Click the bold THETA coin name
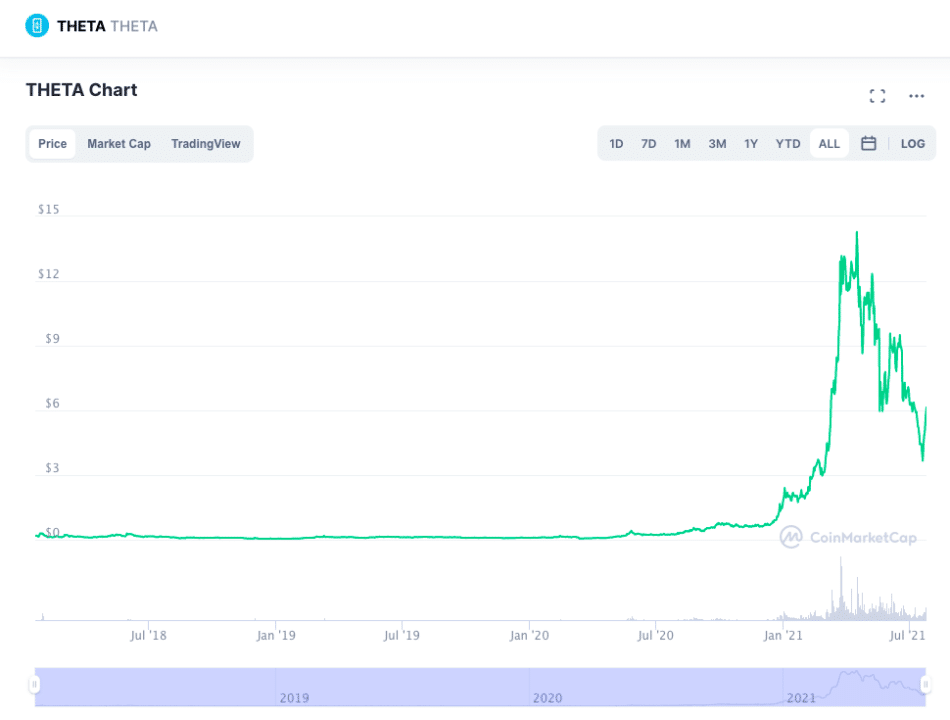Screen dimensions: 950x720 (81, 26)
